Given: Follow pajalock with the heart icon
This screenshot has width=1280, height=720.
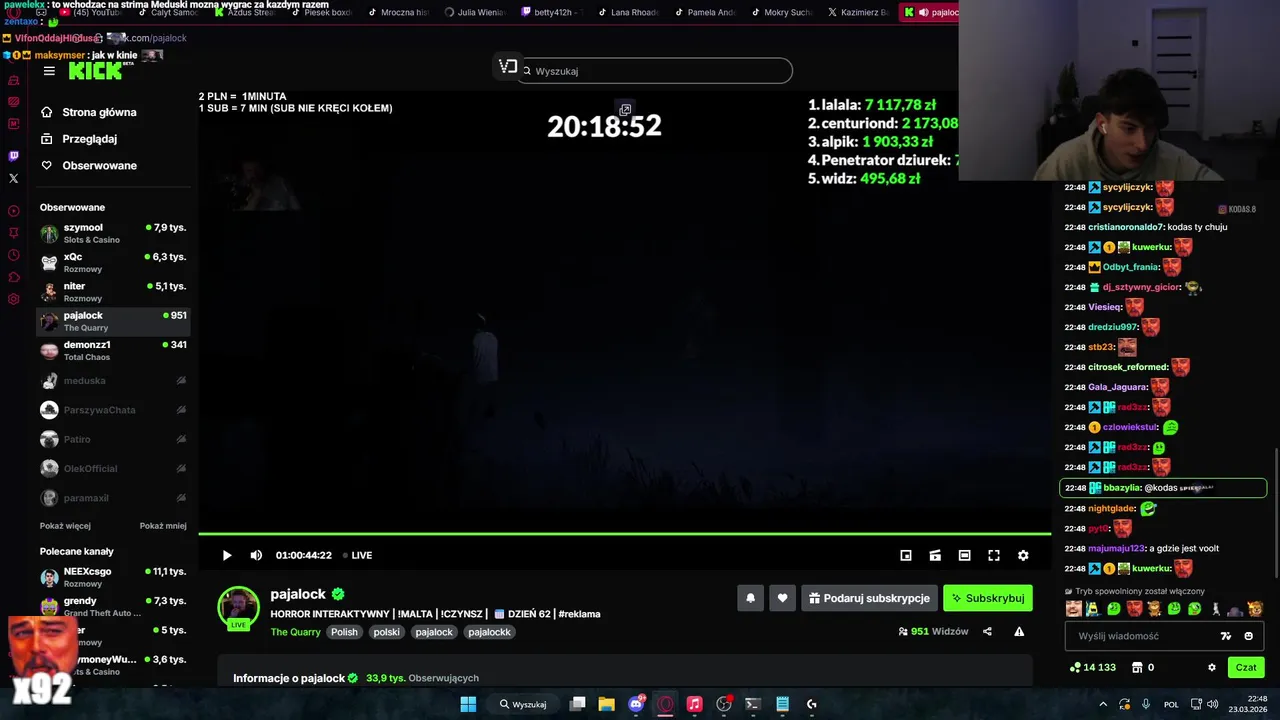Looking at the screenshot, I should 783,598.
